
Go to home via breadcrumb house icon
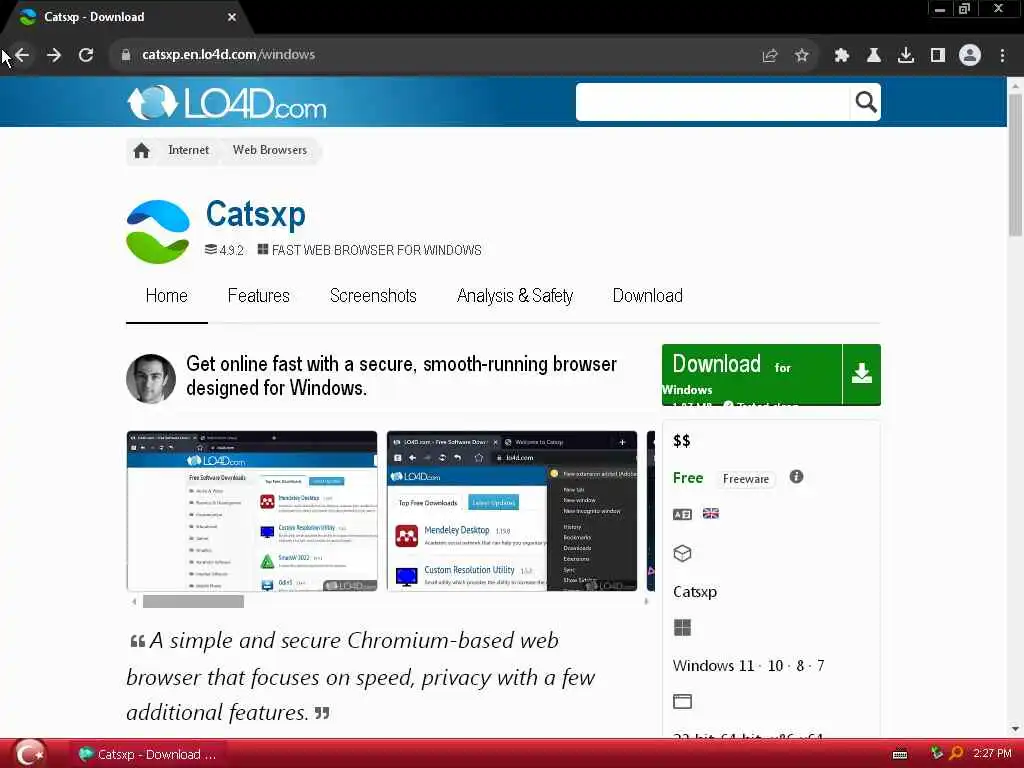tap(141, 151)
